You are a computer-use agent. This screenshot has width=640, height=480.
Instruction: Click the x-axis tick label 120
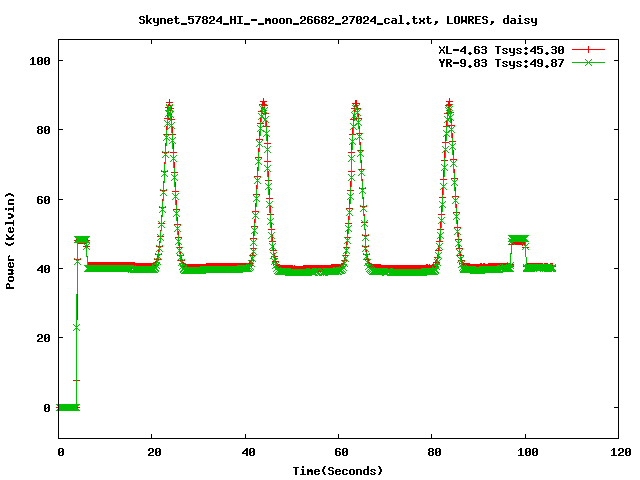(621, 452)
